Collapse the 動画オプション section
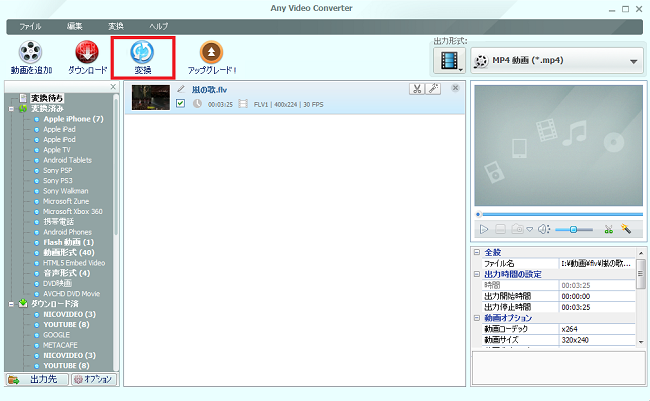 point(477,318)
